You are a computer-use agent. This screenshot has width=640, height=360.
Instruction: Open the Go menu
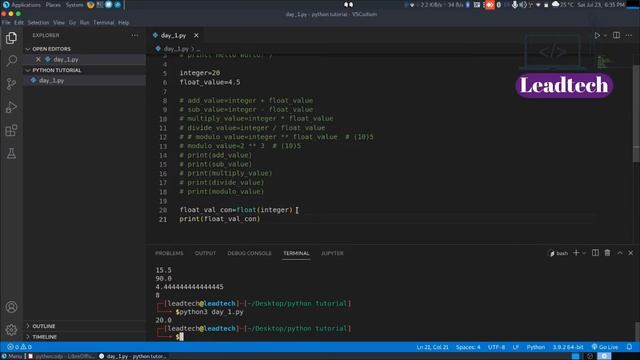(72, 22)
